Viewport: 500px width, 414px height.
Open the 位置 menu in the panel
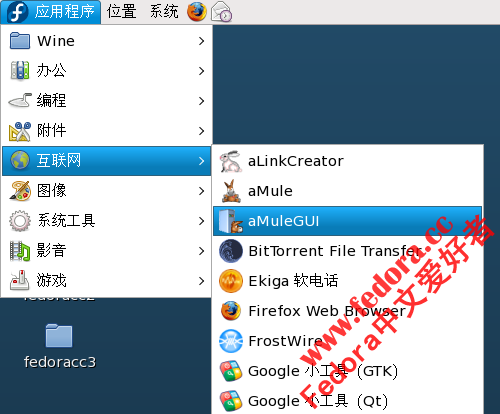[x=122, y=12]
